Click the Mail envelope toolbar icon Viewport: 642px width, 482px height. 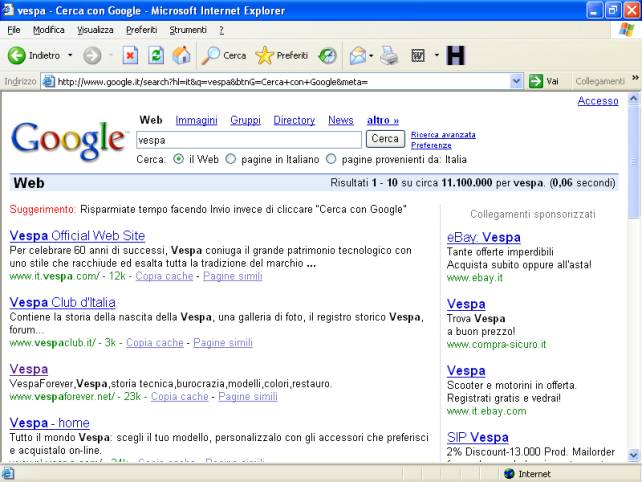[358, 55]
